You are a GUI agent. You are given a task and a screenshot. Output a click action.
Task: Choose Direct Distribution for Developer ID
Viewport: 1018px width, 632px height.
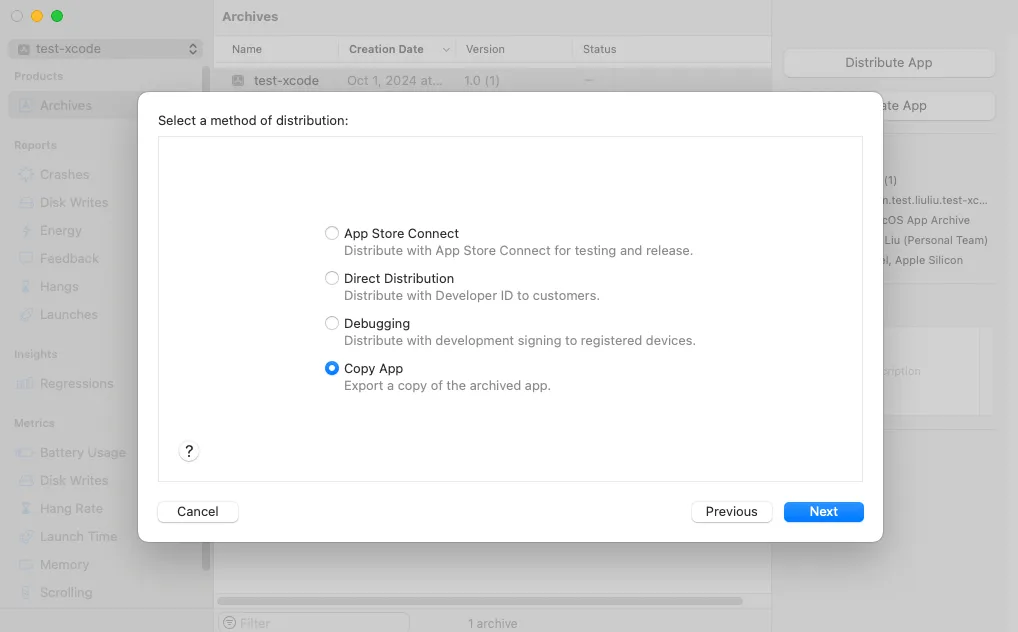(331, 278)
